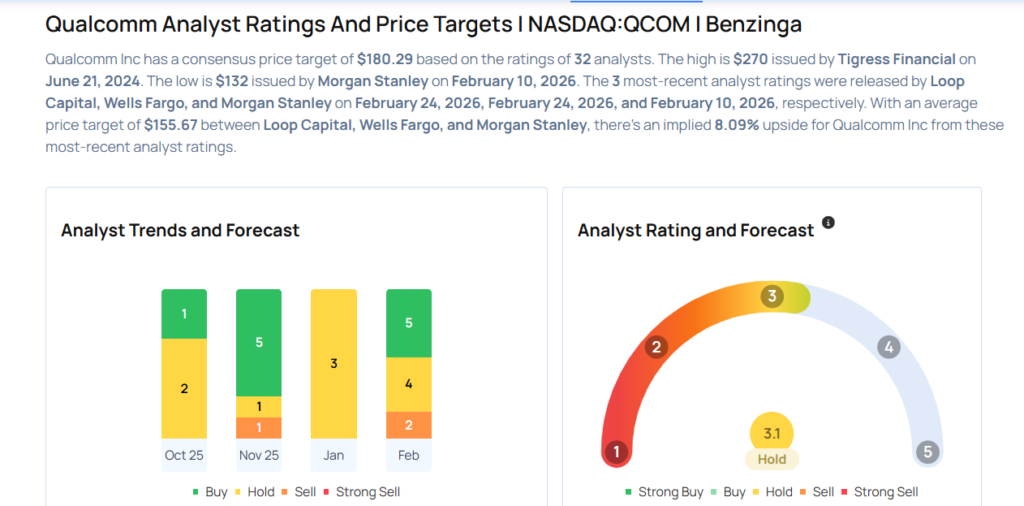Click the 3.1 rating score circle
This screenshot has height=506, width=1024.
tap(772, 432)
